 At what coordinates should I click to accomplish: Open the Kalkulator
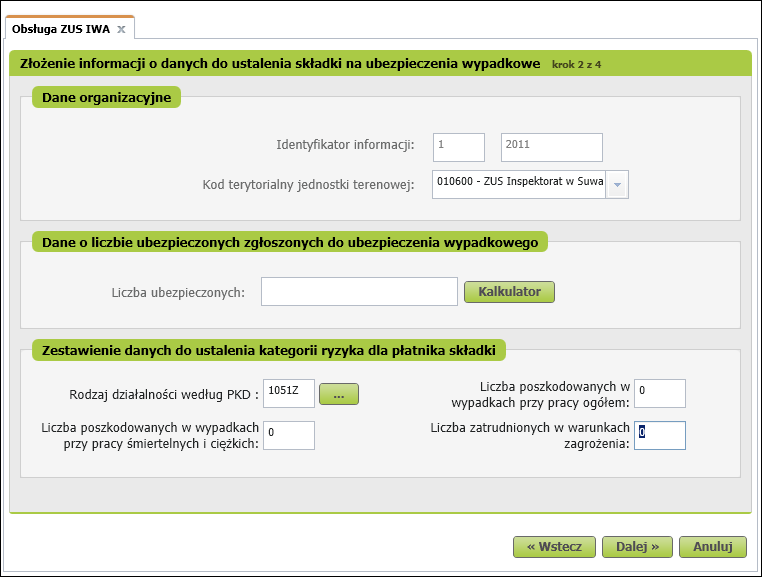point(509,292)
